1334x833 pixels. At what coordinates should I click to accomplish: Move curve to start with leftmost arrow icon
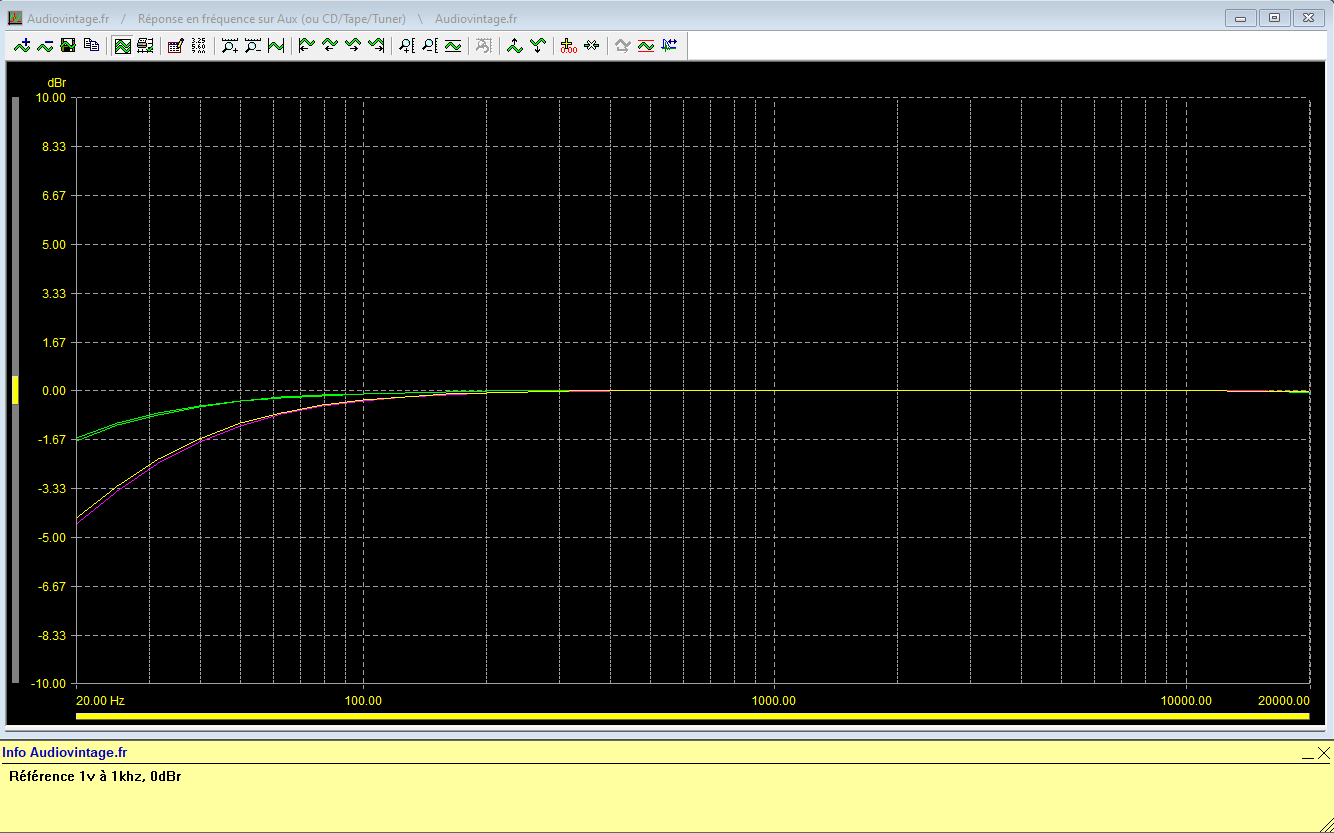pos(306,45)
